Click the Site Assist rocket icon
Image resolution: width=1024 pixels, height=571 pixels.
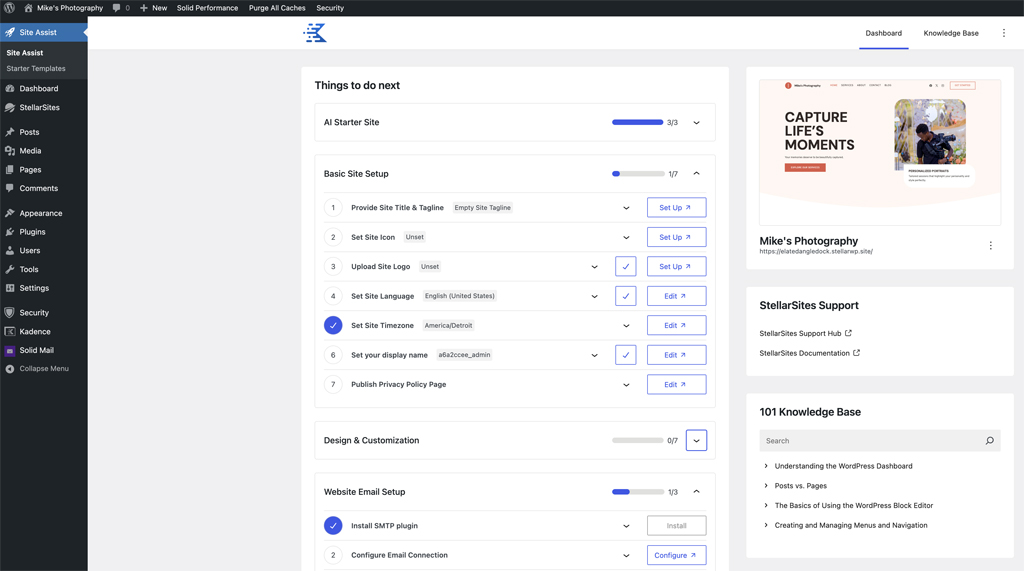[x=10, y=33]
